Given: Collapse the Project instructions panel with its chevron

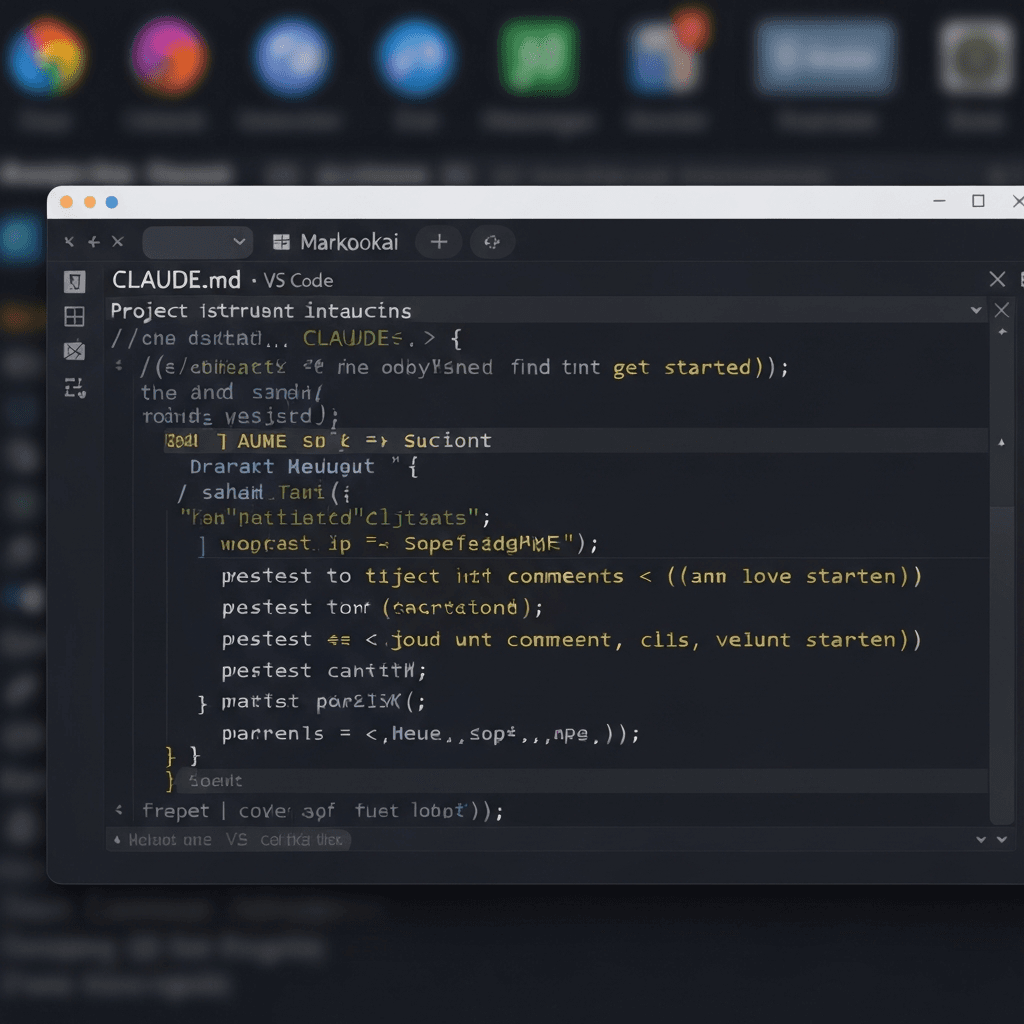Looking at the screenshot, I should 977,311.
